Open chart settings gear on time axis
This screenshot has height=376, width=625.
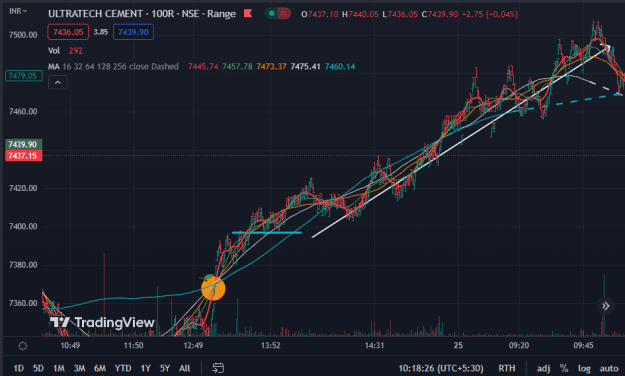coord(23,346)
